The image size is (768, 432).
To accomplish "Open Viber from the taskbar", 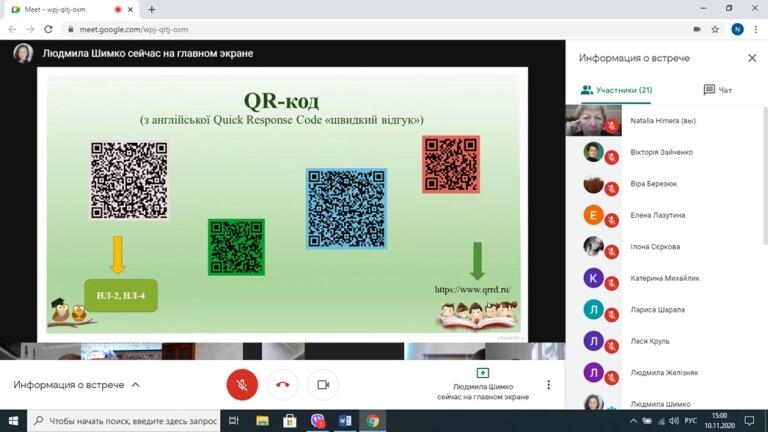I will tap(317, 421).
